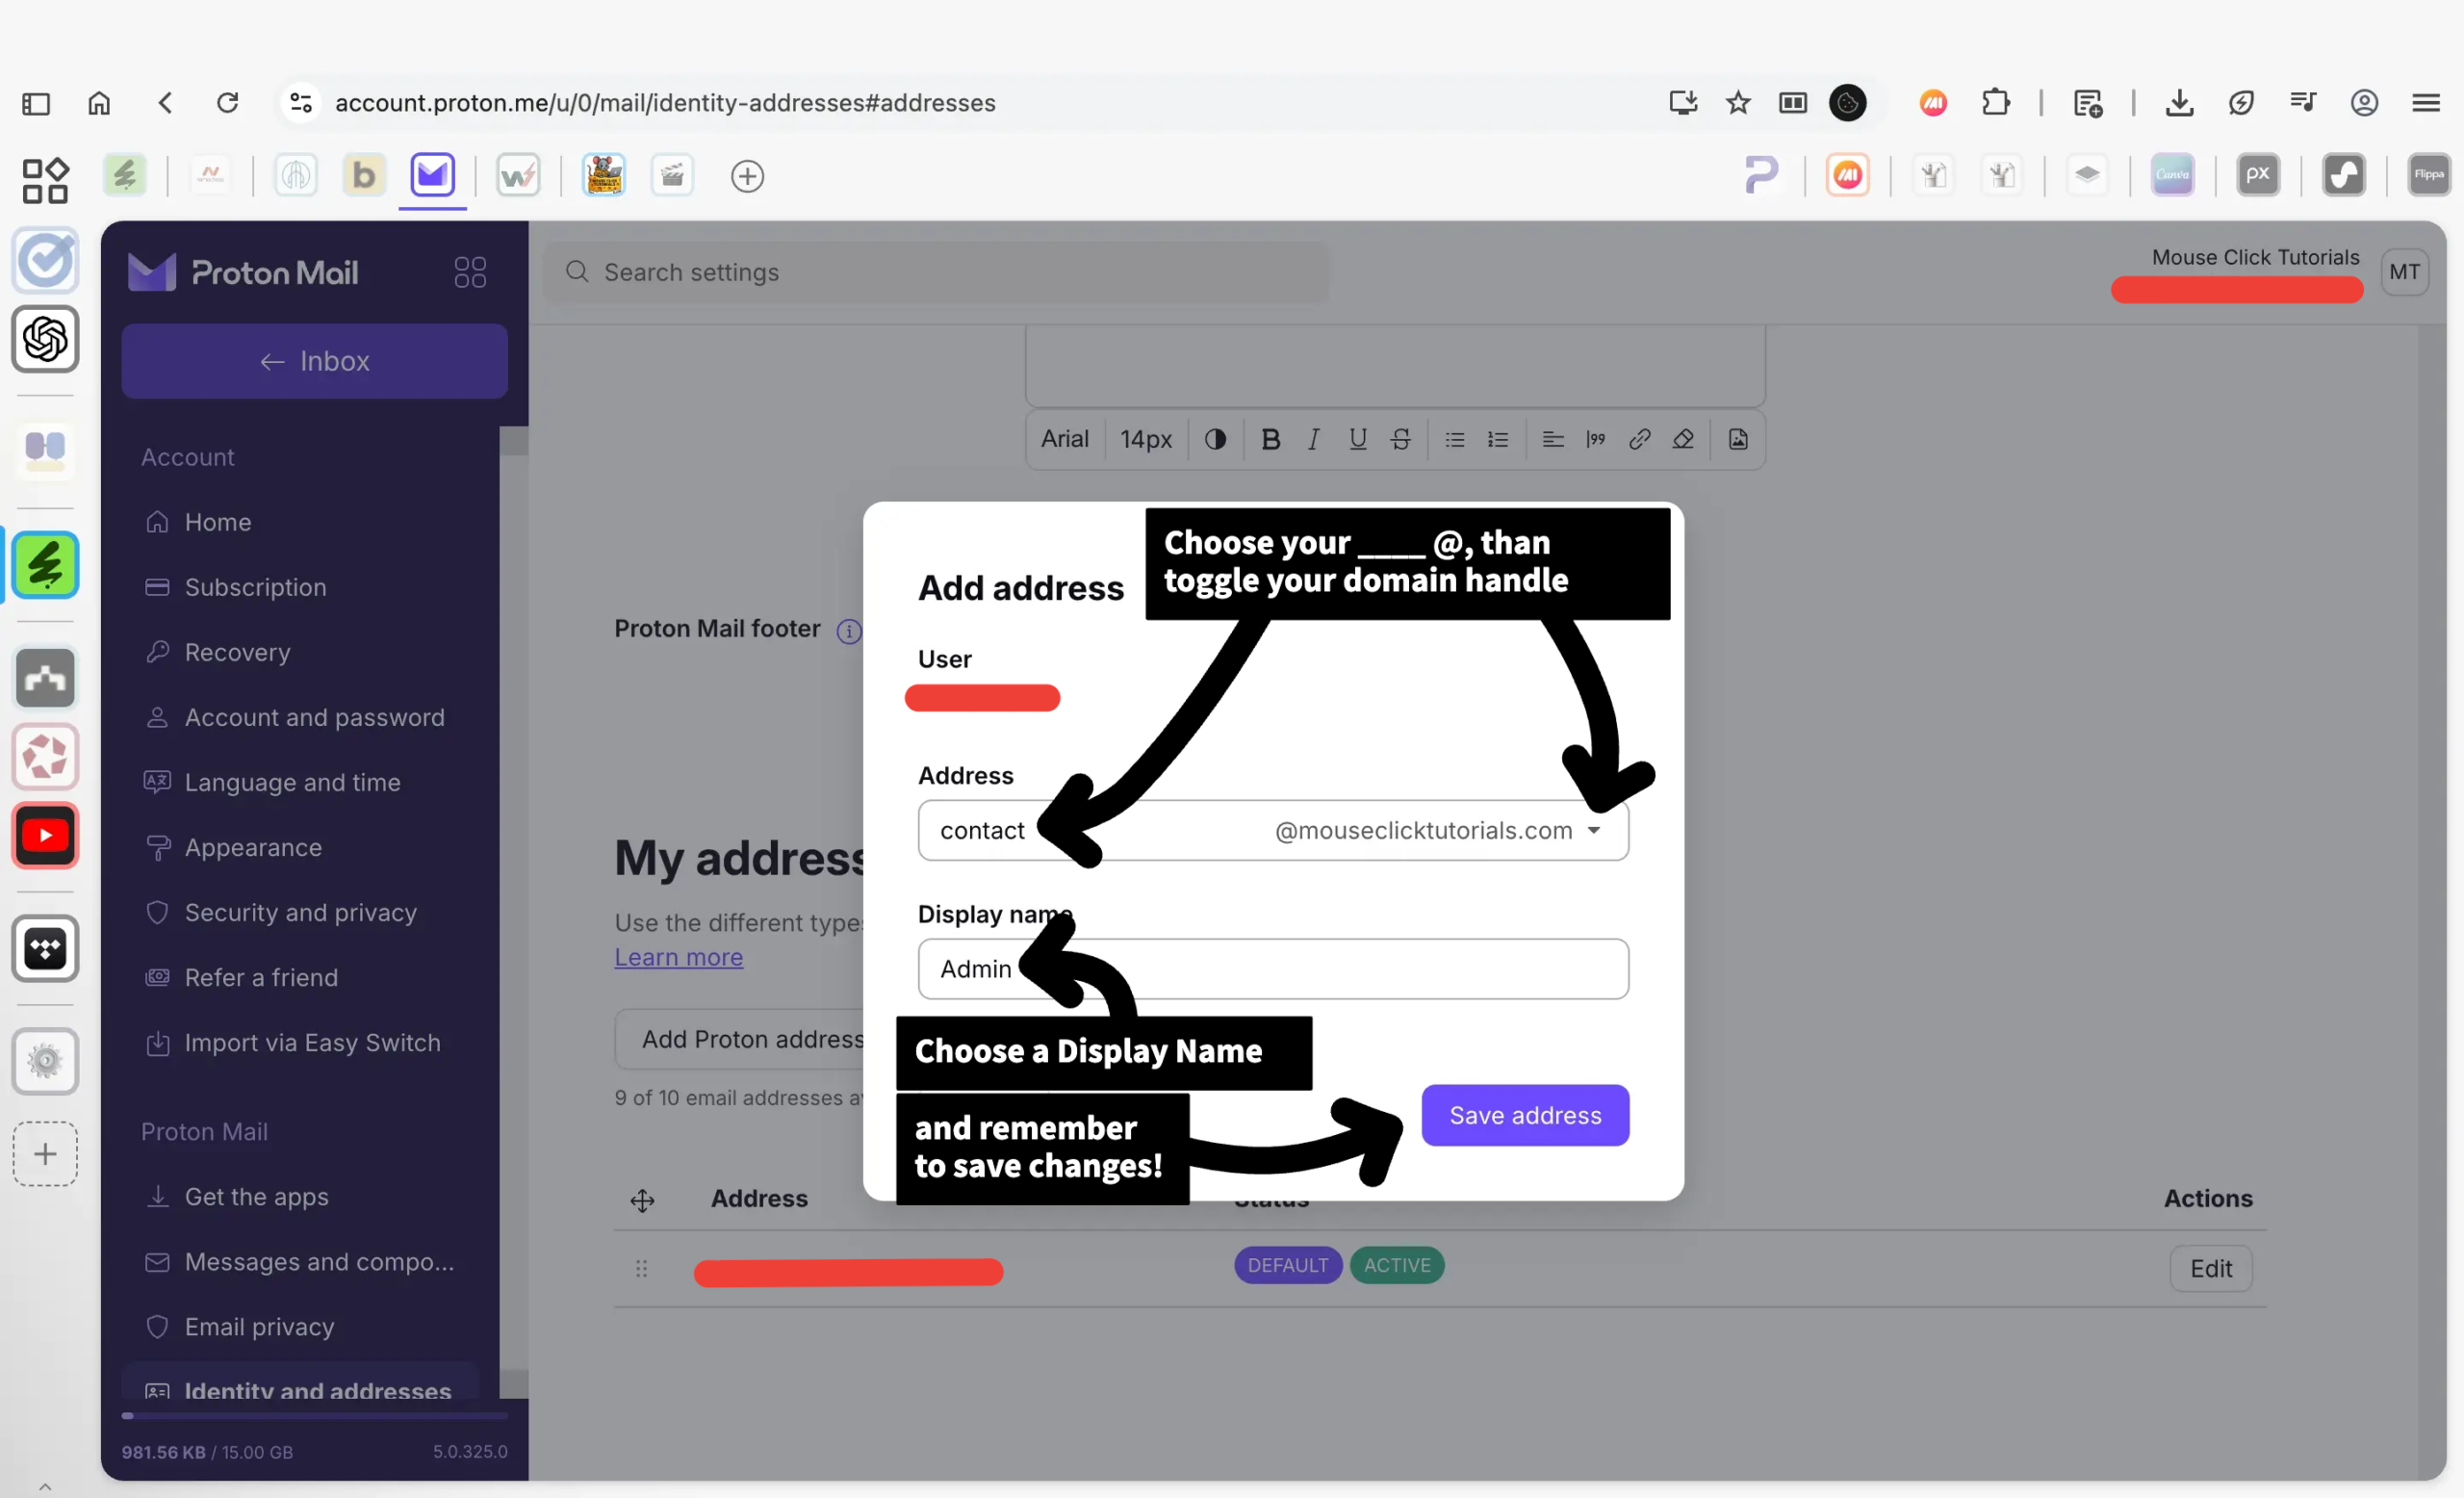This screenshot has width=2464, height=1498.
Task: Toggle underline formatting in the toolbar
Action: tap(1357, 439)
